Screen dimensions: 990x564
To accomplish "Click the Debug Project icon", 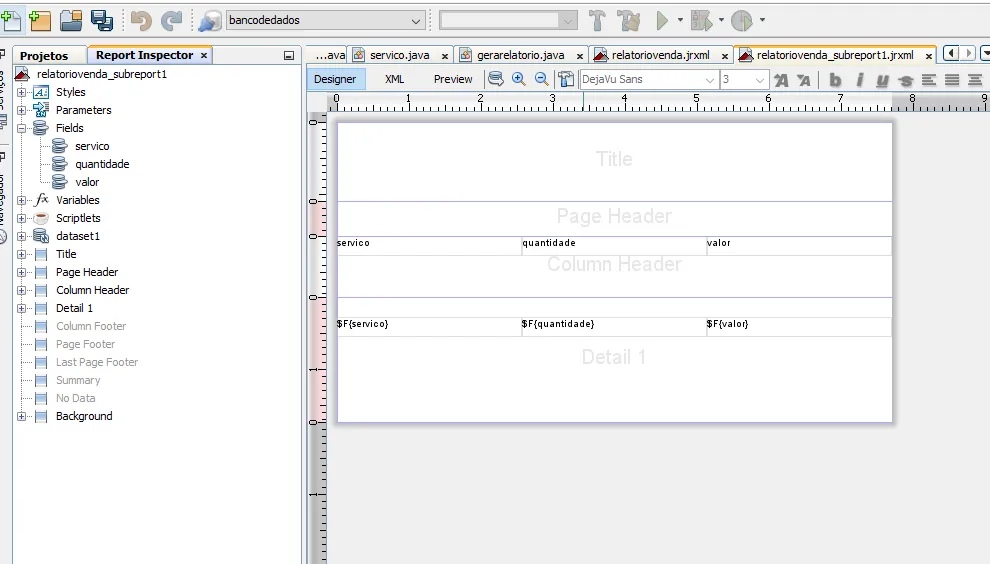I will (701, 20).
